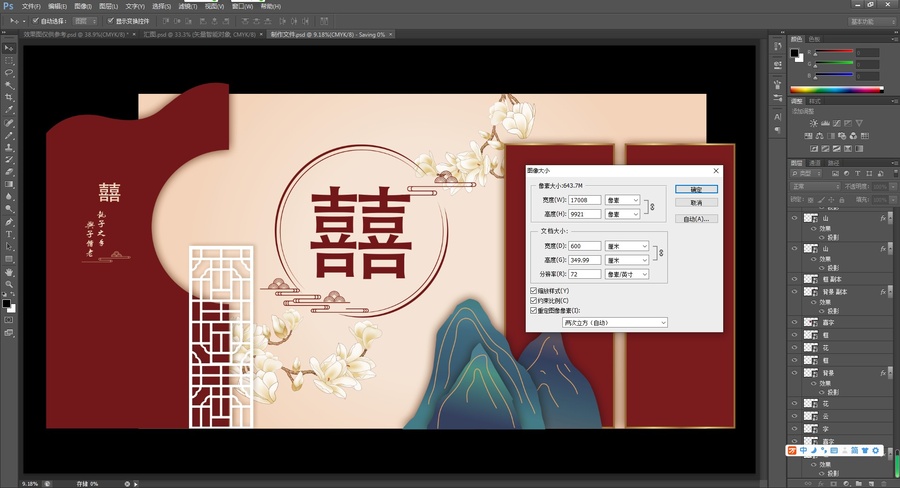Open the pixel height unit dropdown (像素)
This screenshot has height=488, width=900.
click(x=622, y=214)
